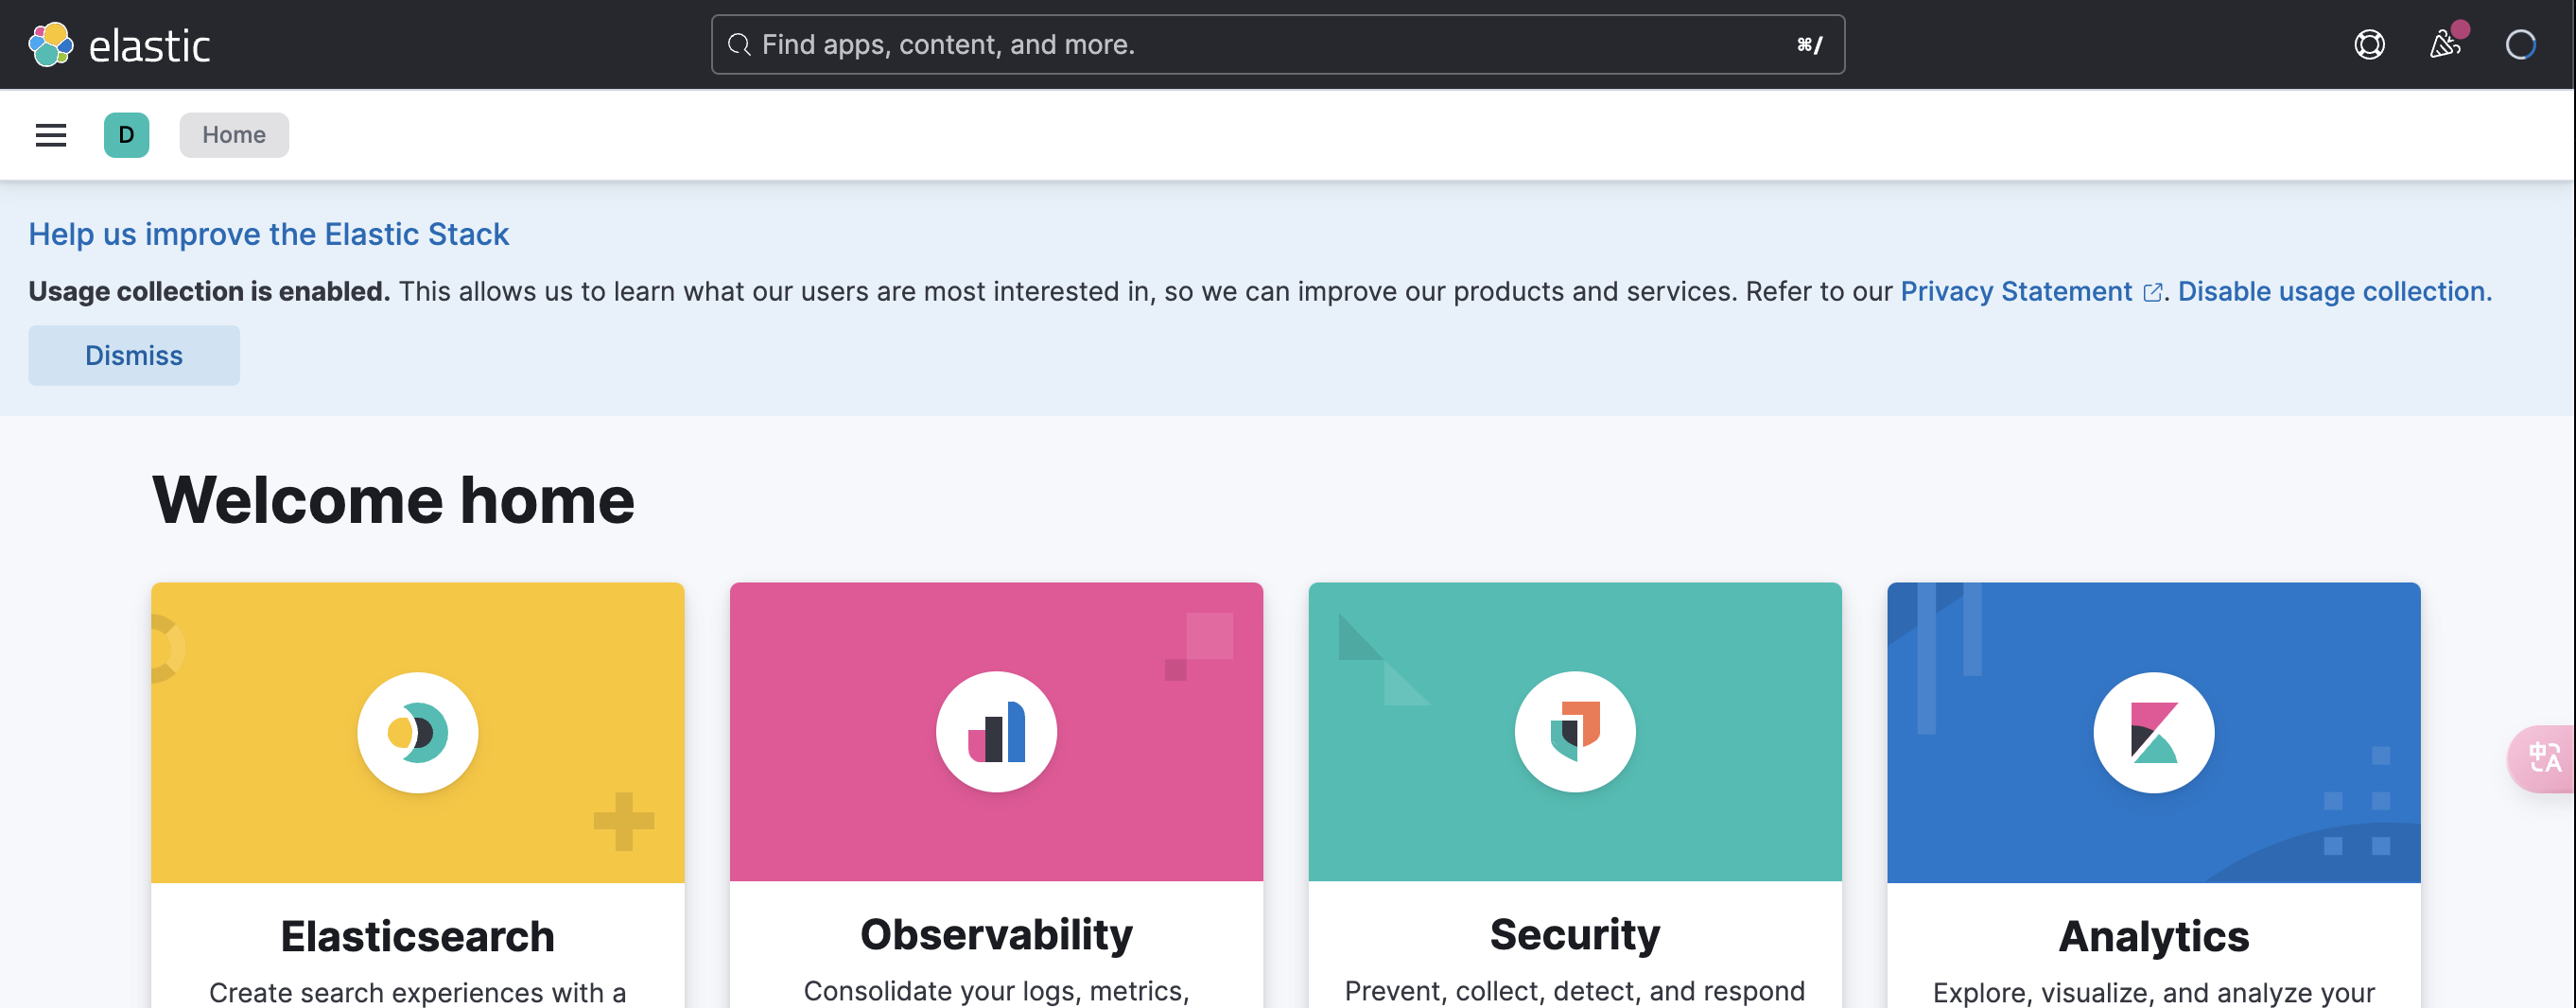The image size is (2576, 1008).
Task: Click the Elasticsearch logo icon
Action: (x=418, y=732)
